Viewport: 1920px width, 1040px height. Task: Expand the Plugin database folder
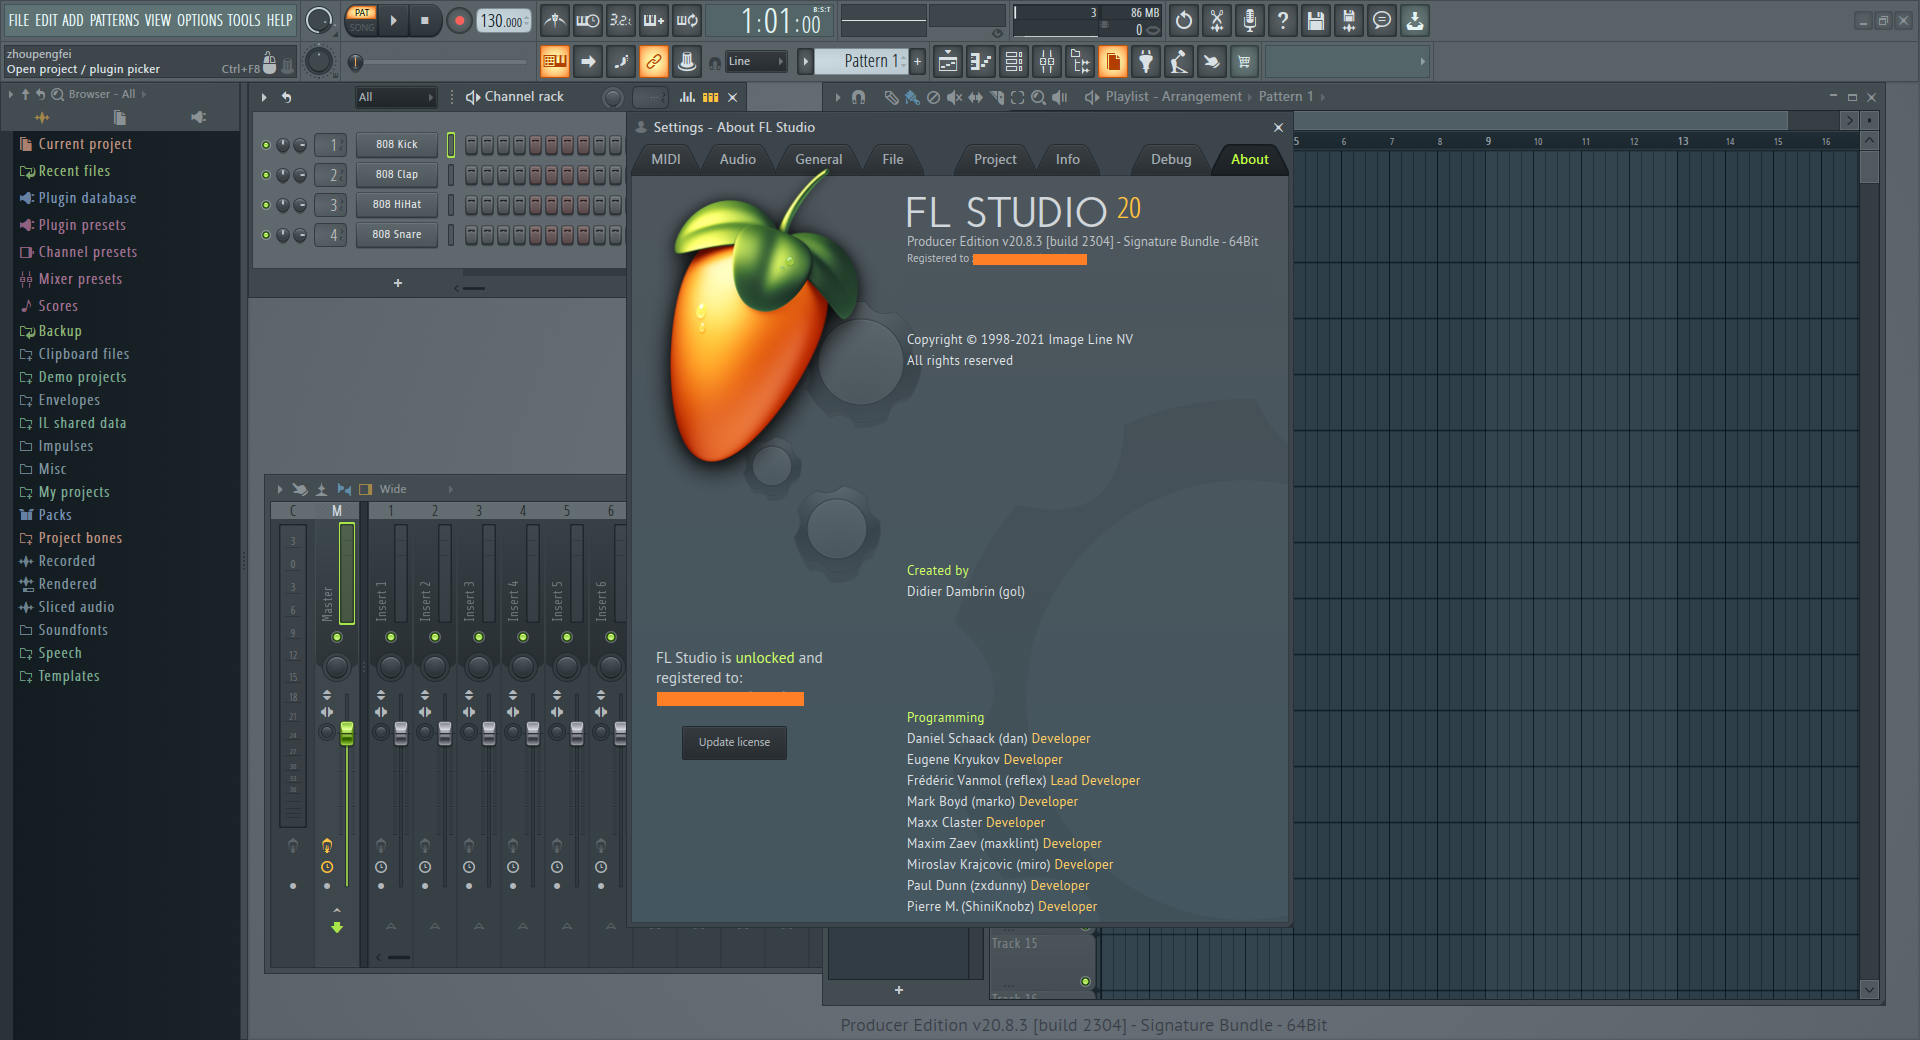click(78, 198)
